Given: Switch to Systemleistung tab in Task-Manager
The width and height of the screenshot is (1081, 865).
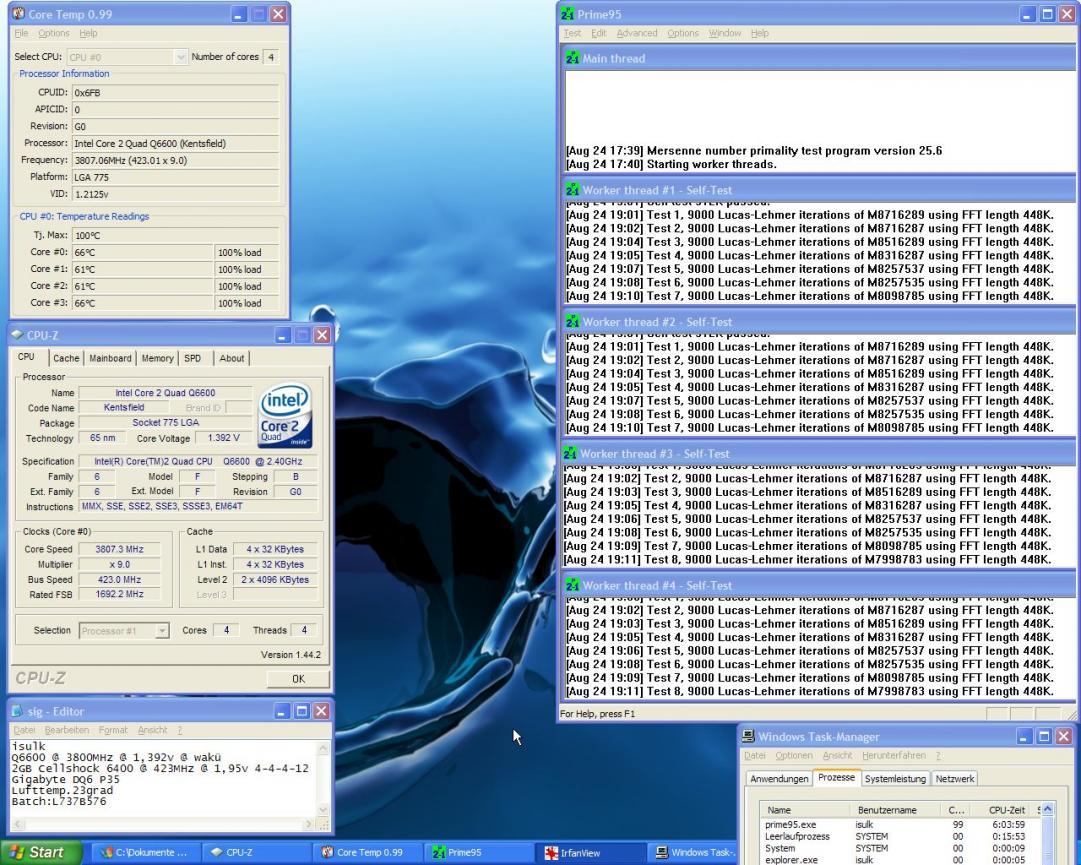Looking at the screenshot, I should click(x=895, y=779).
